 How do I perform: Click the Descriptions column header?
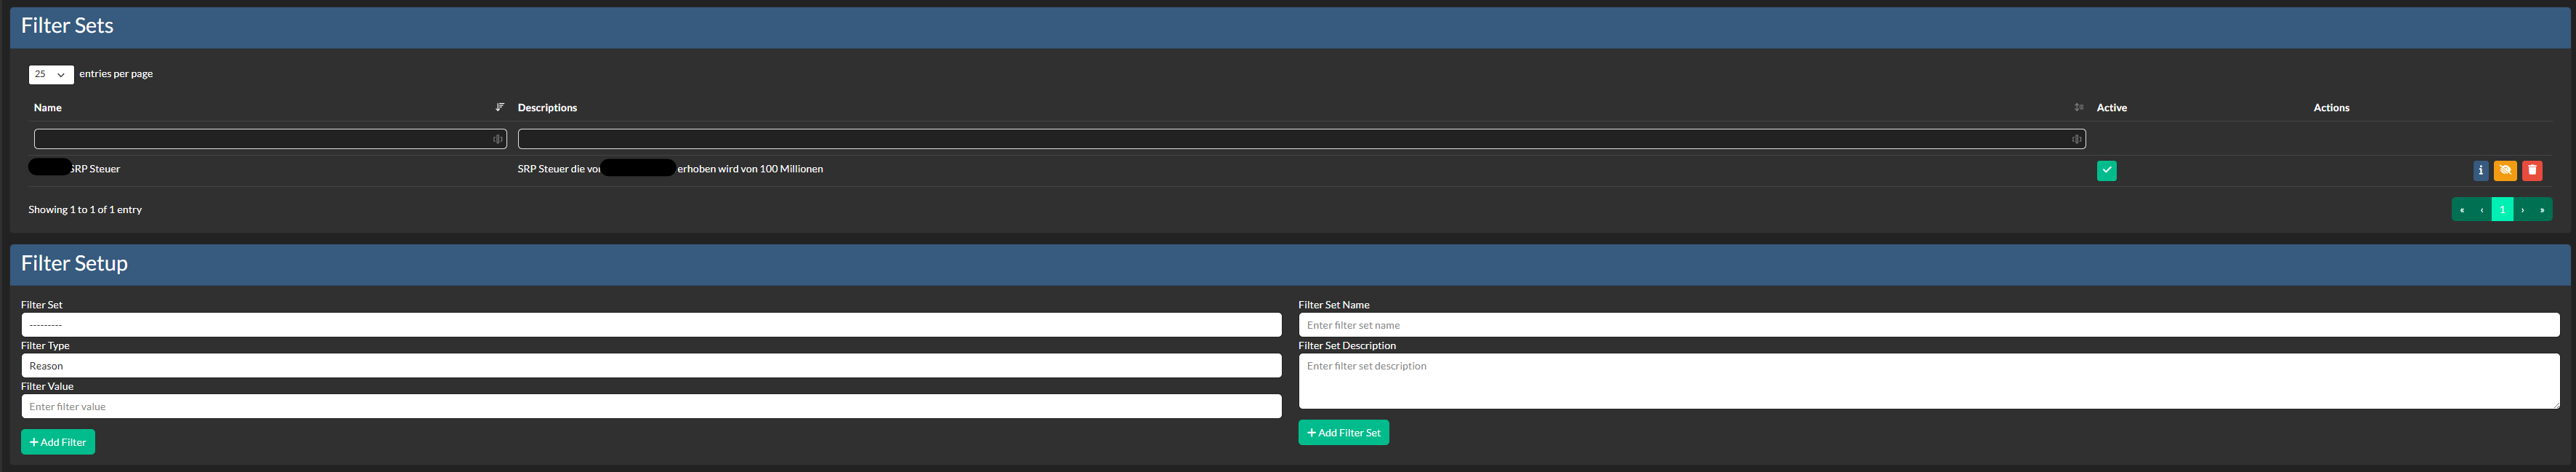(547, 107)
